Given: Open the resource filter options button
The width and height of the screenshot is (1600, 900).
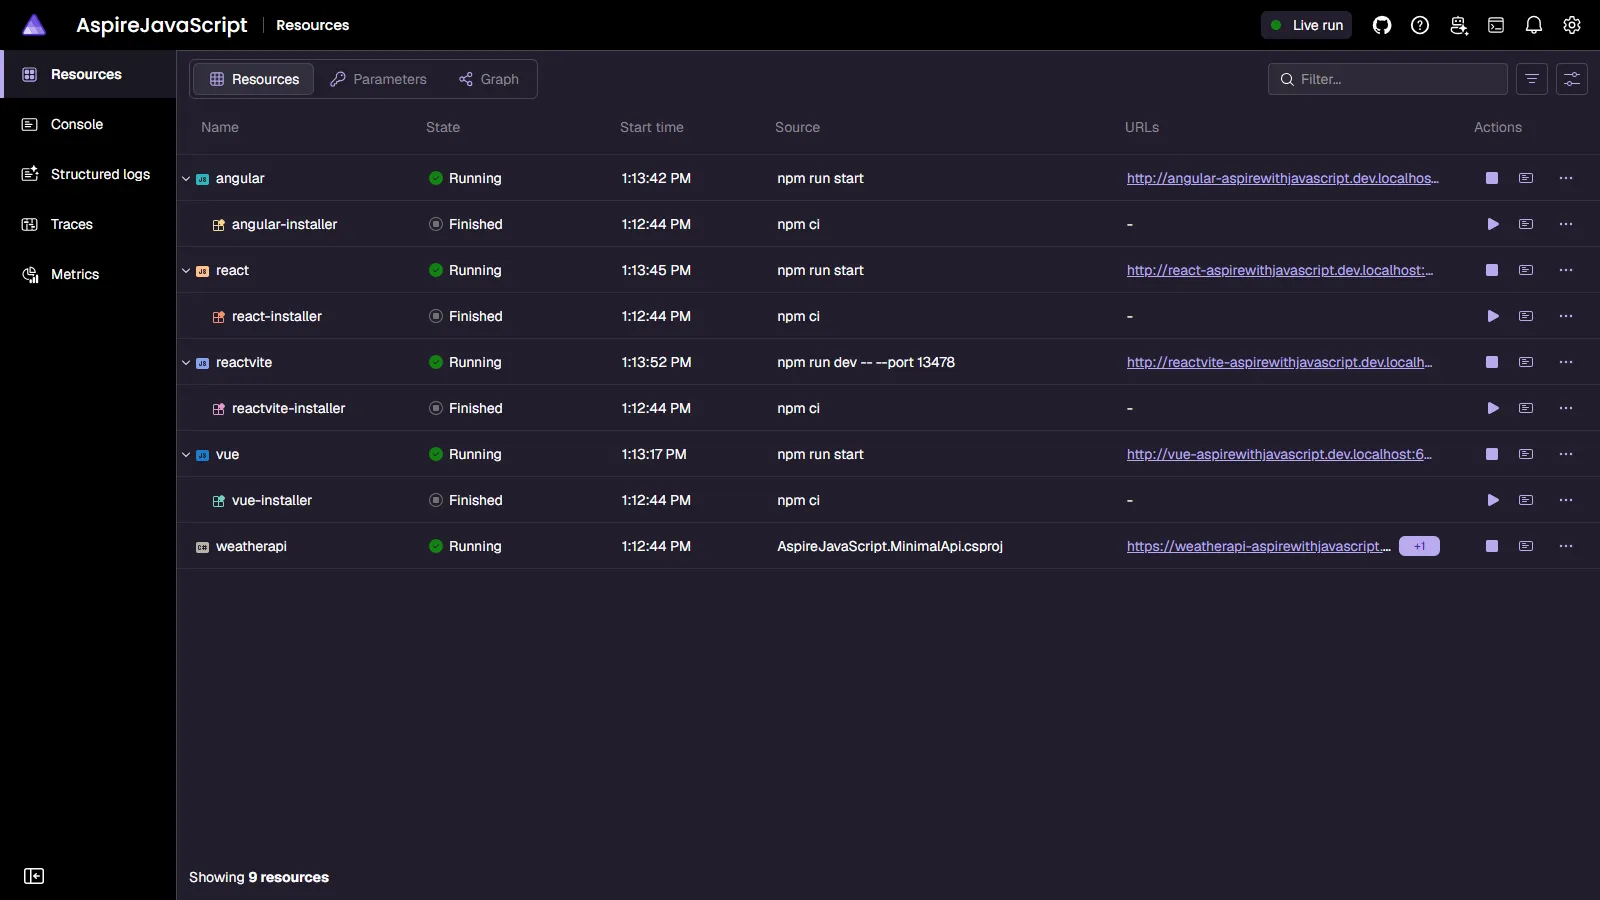Looking at the screenshot, I should pyautogui.click(x=1532, y=79).
